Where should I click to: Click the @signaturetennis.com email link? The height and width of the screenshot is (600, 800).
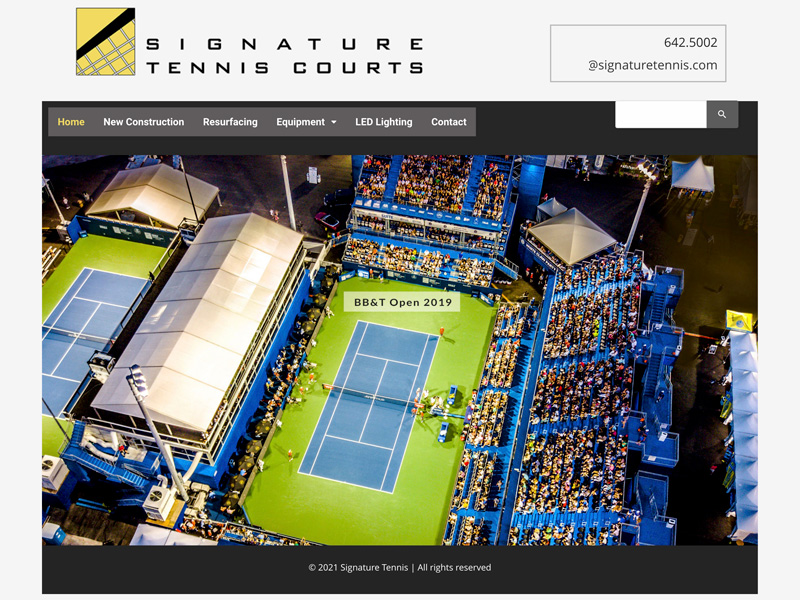(653, 65)
